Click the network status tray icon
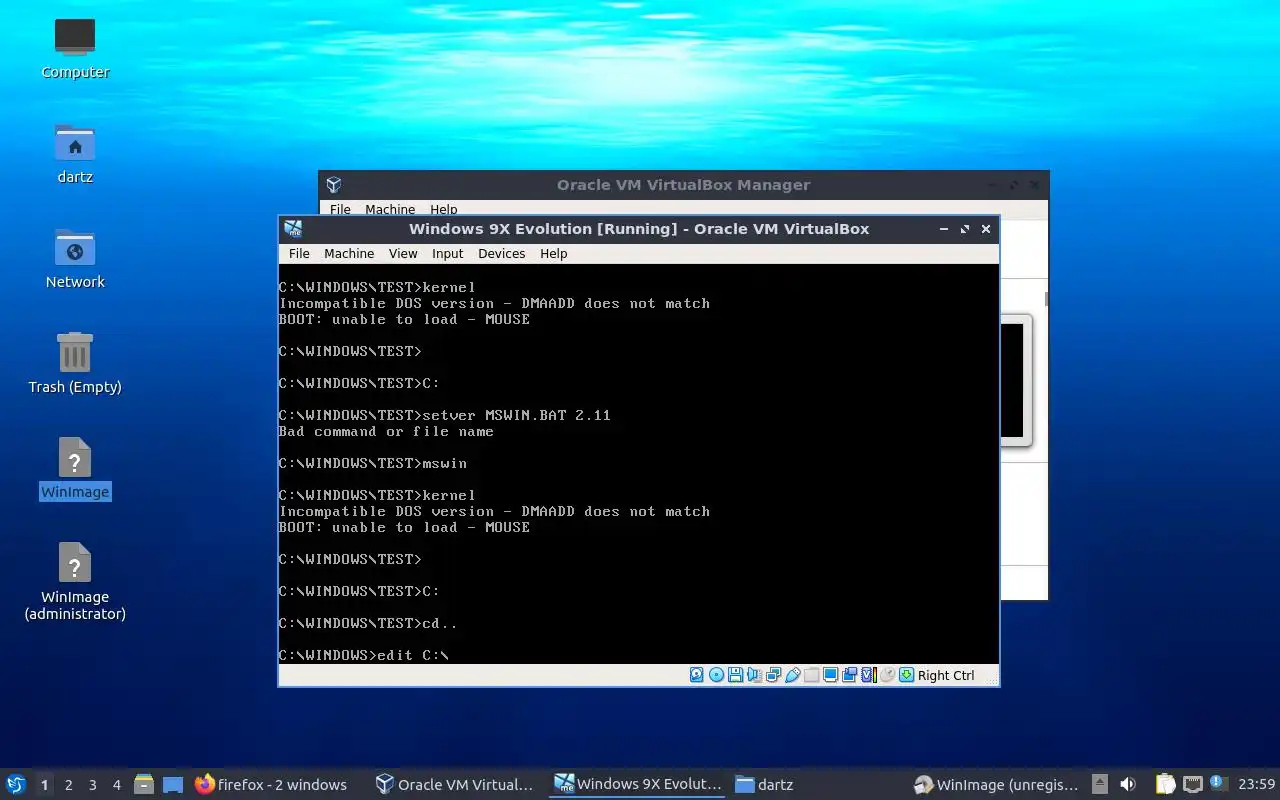 point(1192,784)
